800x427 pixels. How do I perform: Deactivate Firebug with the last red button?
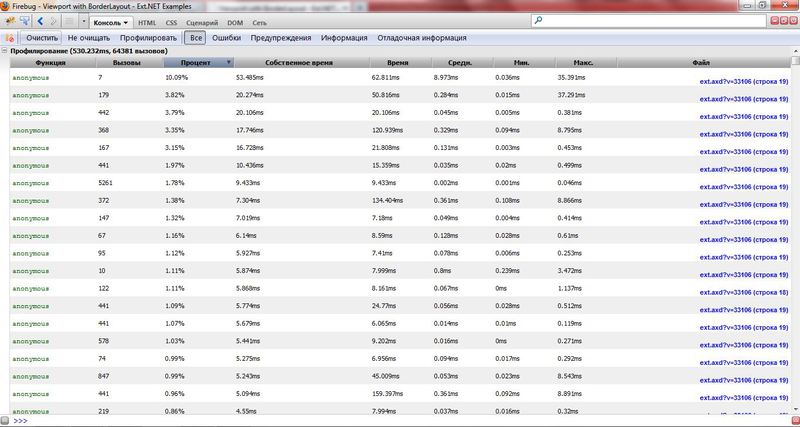point(792,20)
